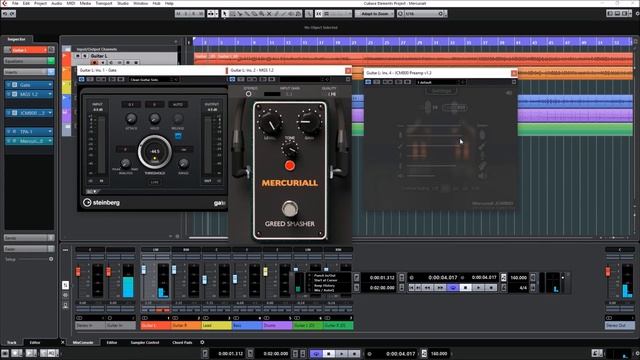Image resolution: width=640 pixels, height=360 pixels.
Task: Select the Drums mixer channel label
Action: [x=277, y=326]
